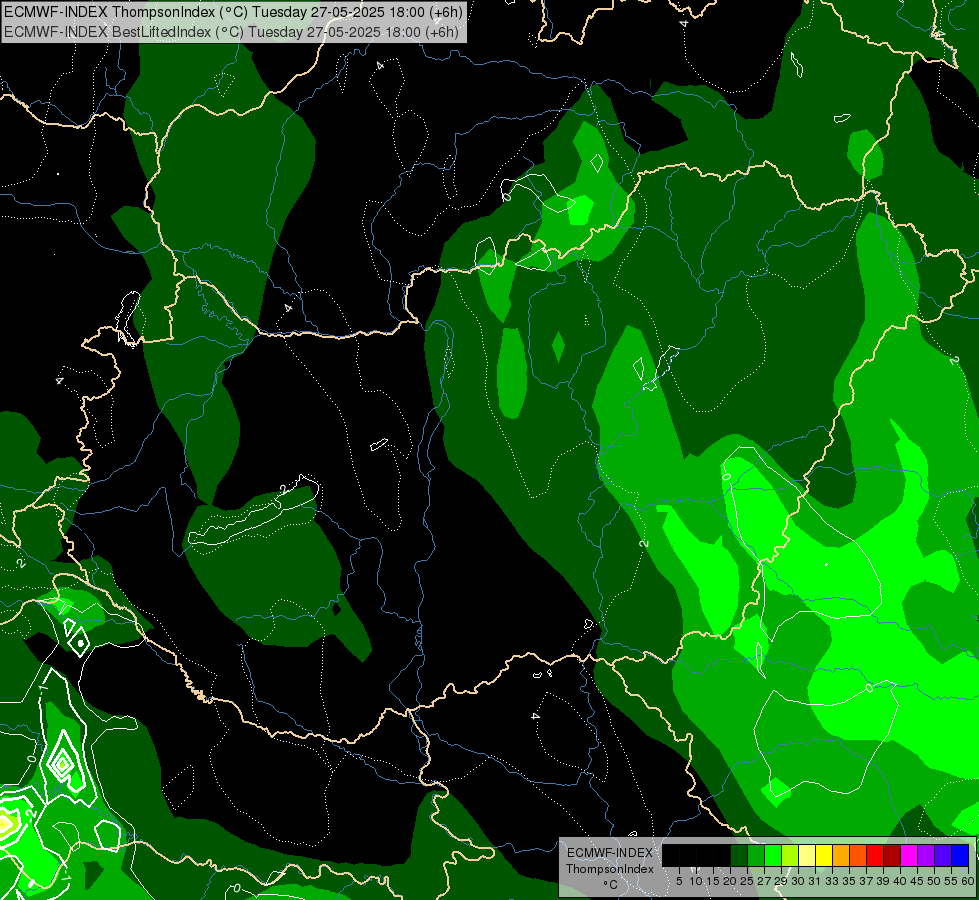Select the indigo 50–55 legend swatch
Image resolution: width=979 pixels, height=900 pixels.
tap(943, 855)
